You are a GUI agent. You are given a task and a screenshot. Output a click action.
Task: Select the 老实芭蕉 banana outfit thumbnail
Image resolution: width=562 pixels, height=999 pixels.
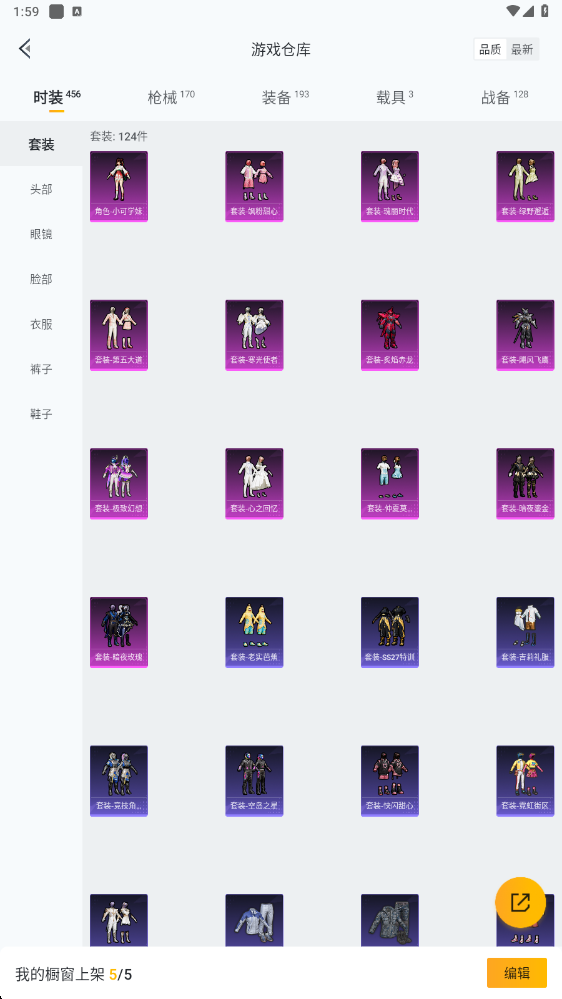coord(254,632)
